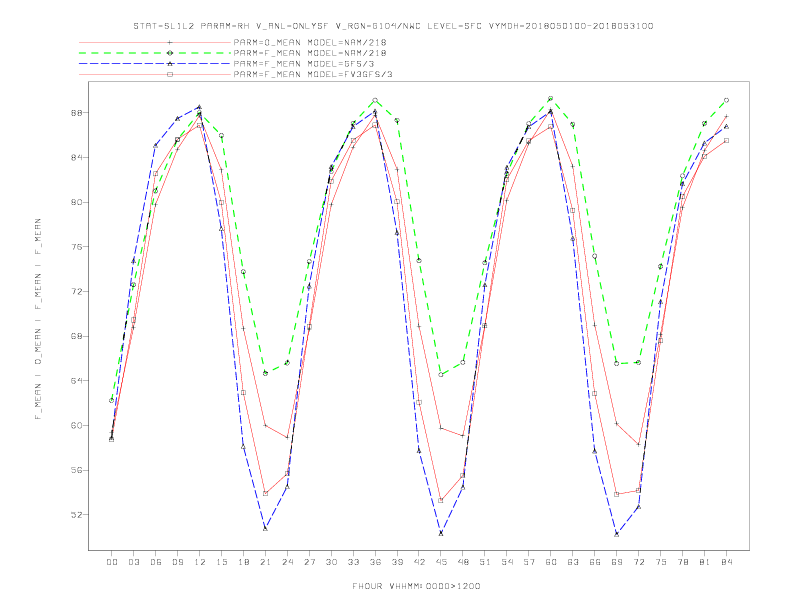Click x-axis forecast hour label 36

pos(375,562)
